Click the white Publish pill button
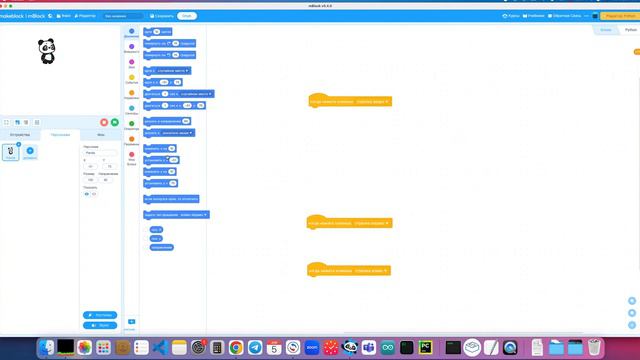This screenshot has height=360, width=640. 187,16
